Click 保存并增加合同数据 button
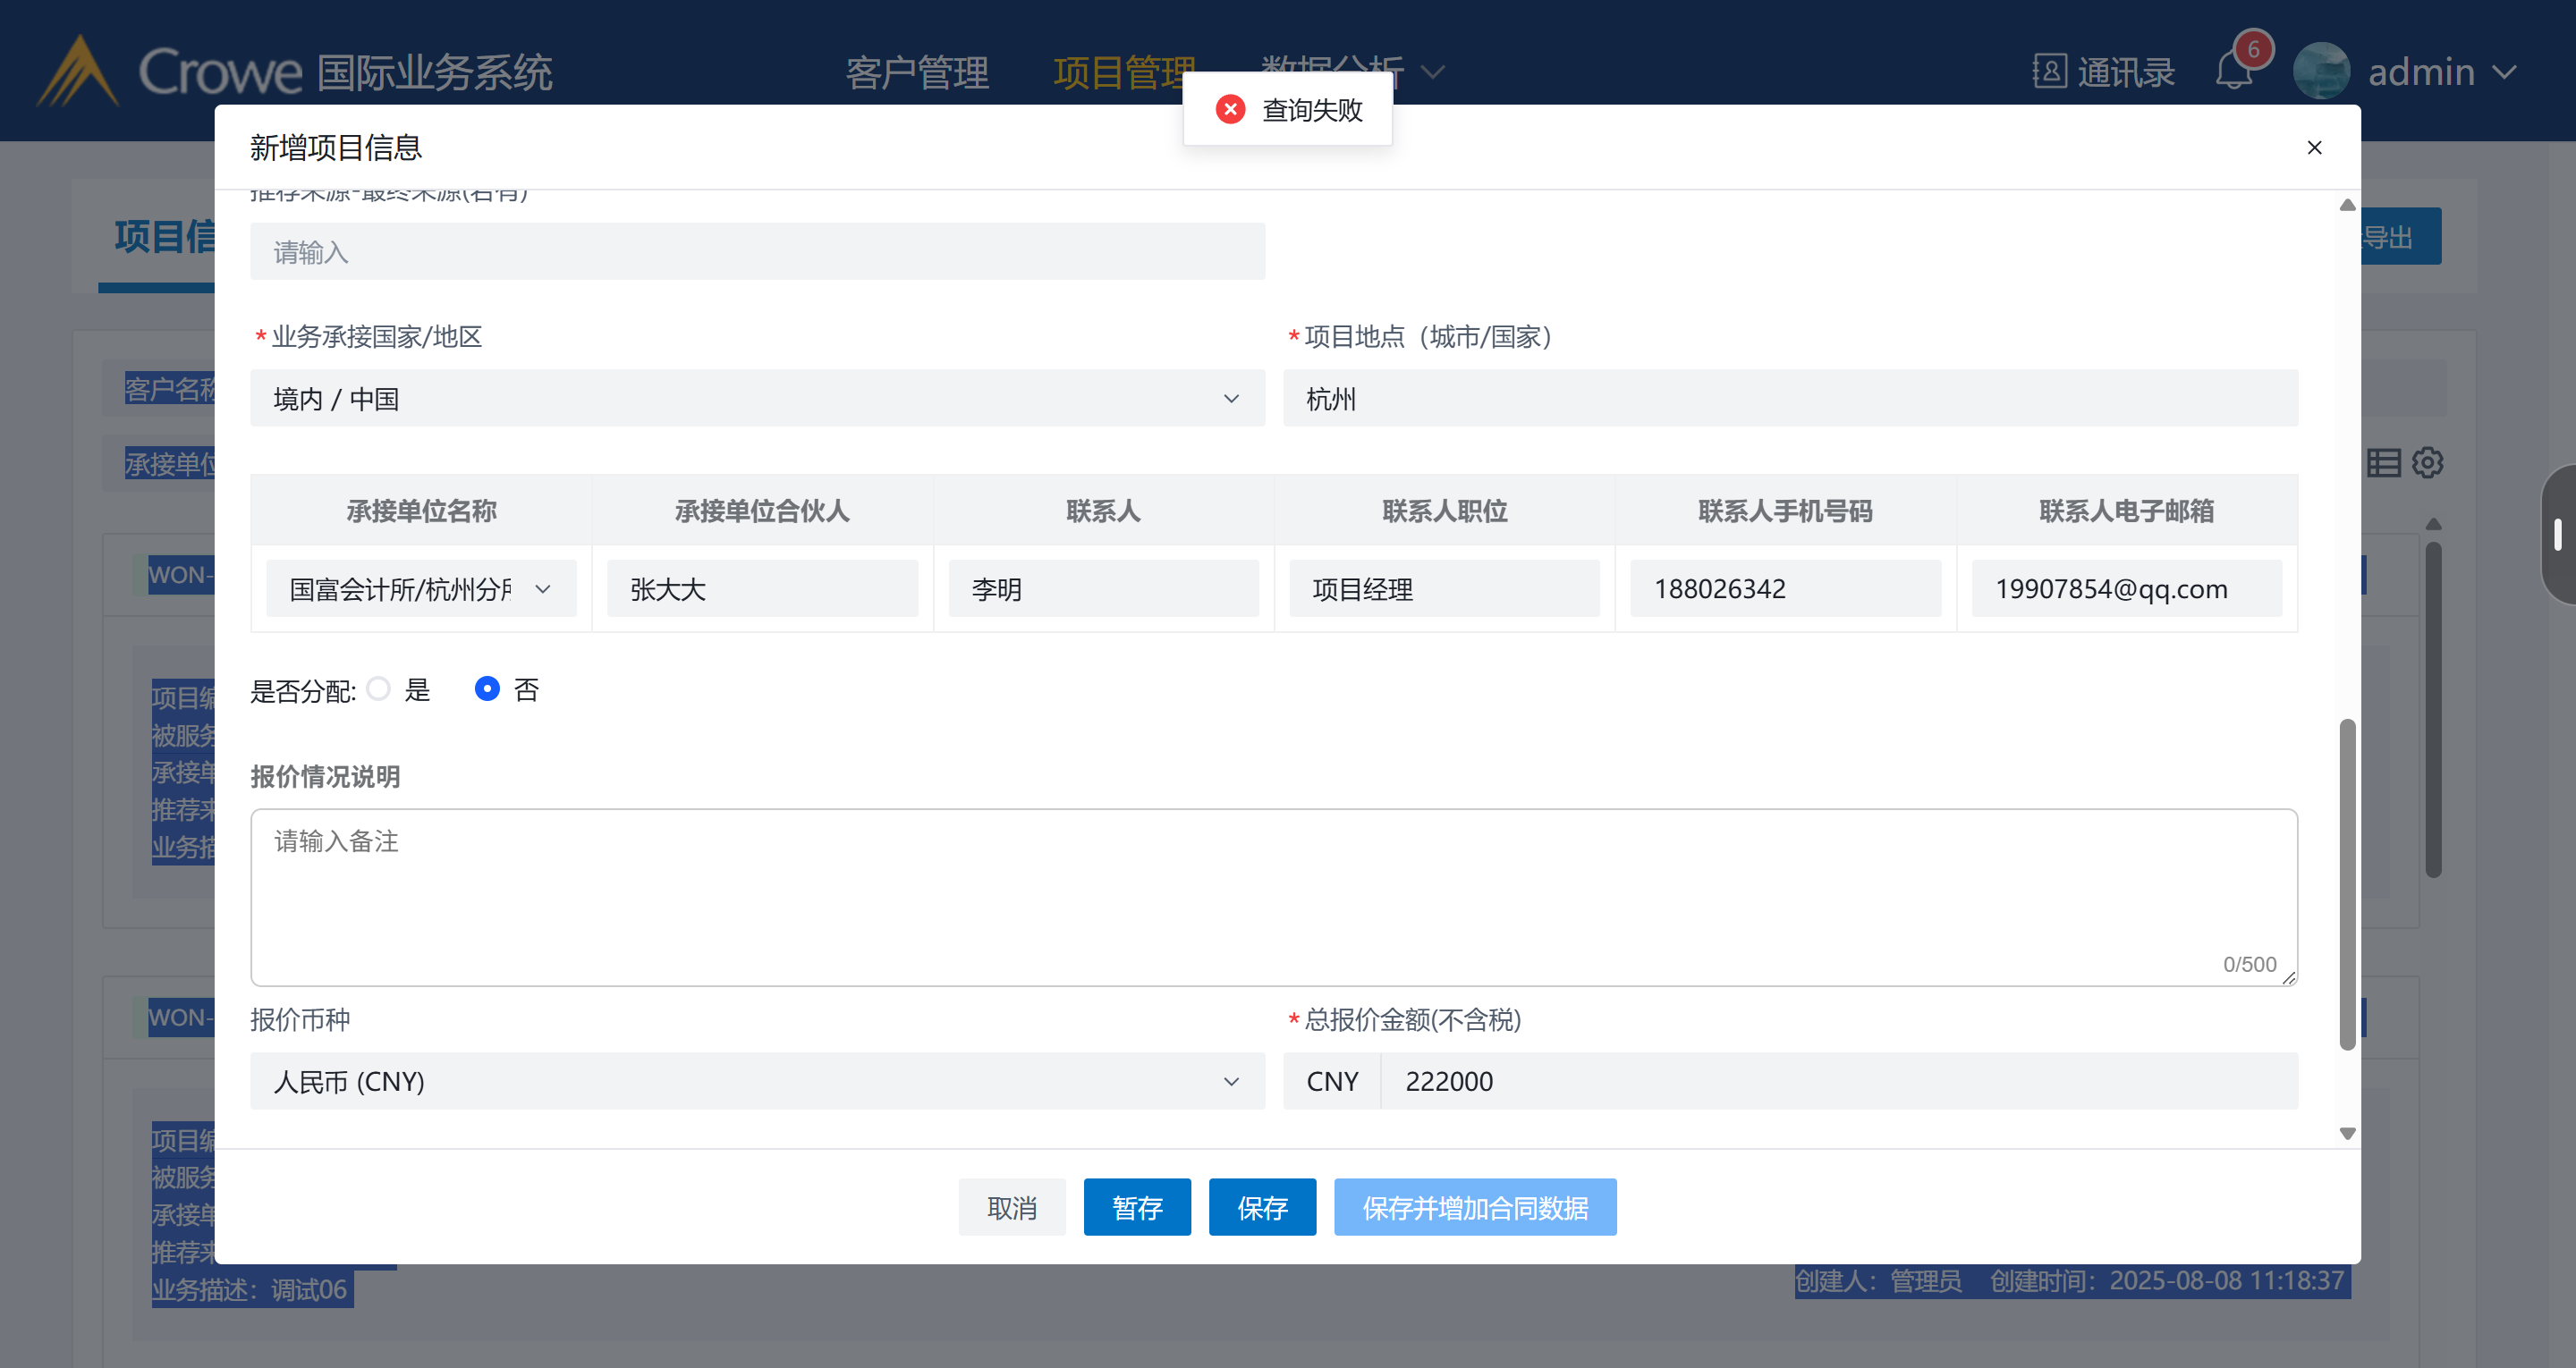This screenshot has height=1368, width=2576. [x=1474, y=1207]
